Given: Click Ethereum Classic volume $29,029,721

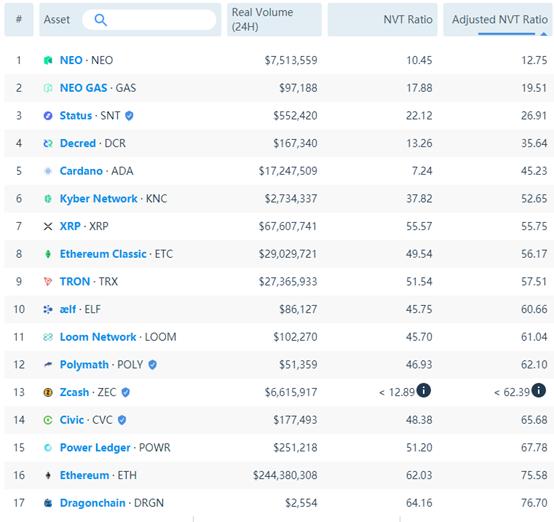Looking at the screenshot, I should tap(288, 254).
